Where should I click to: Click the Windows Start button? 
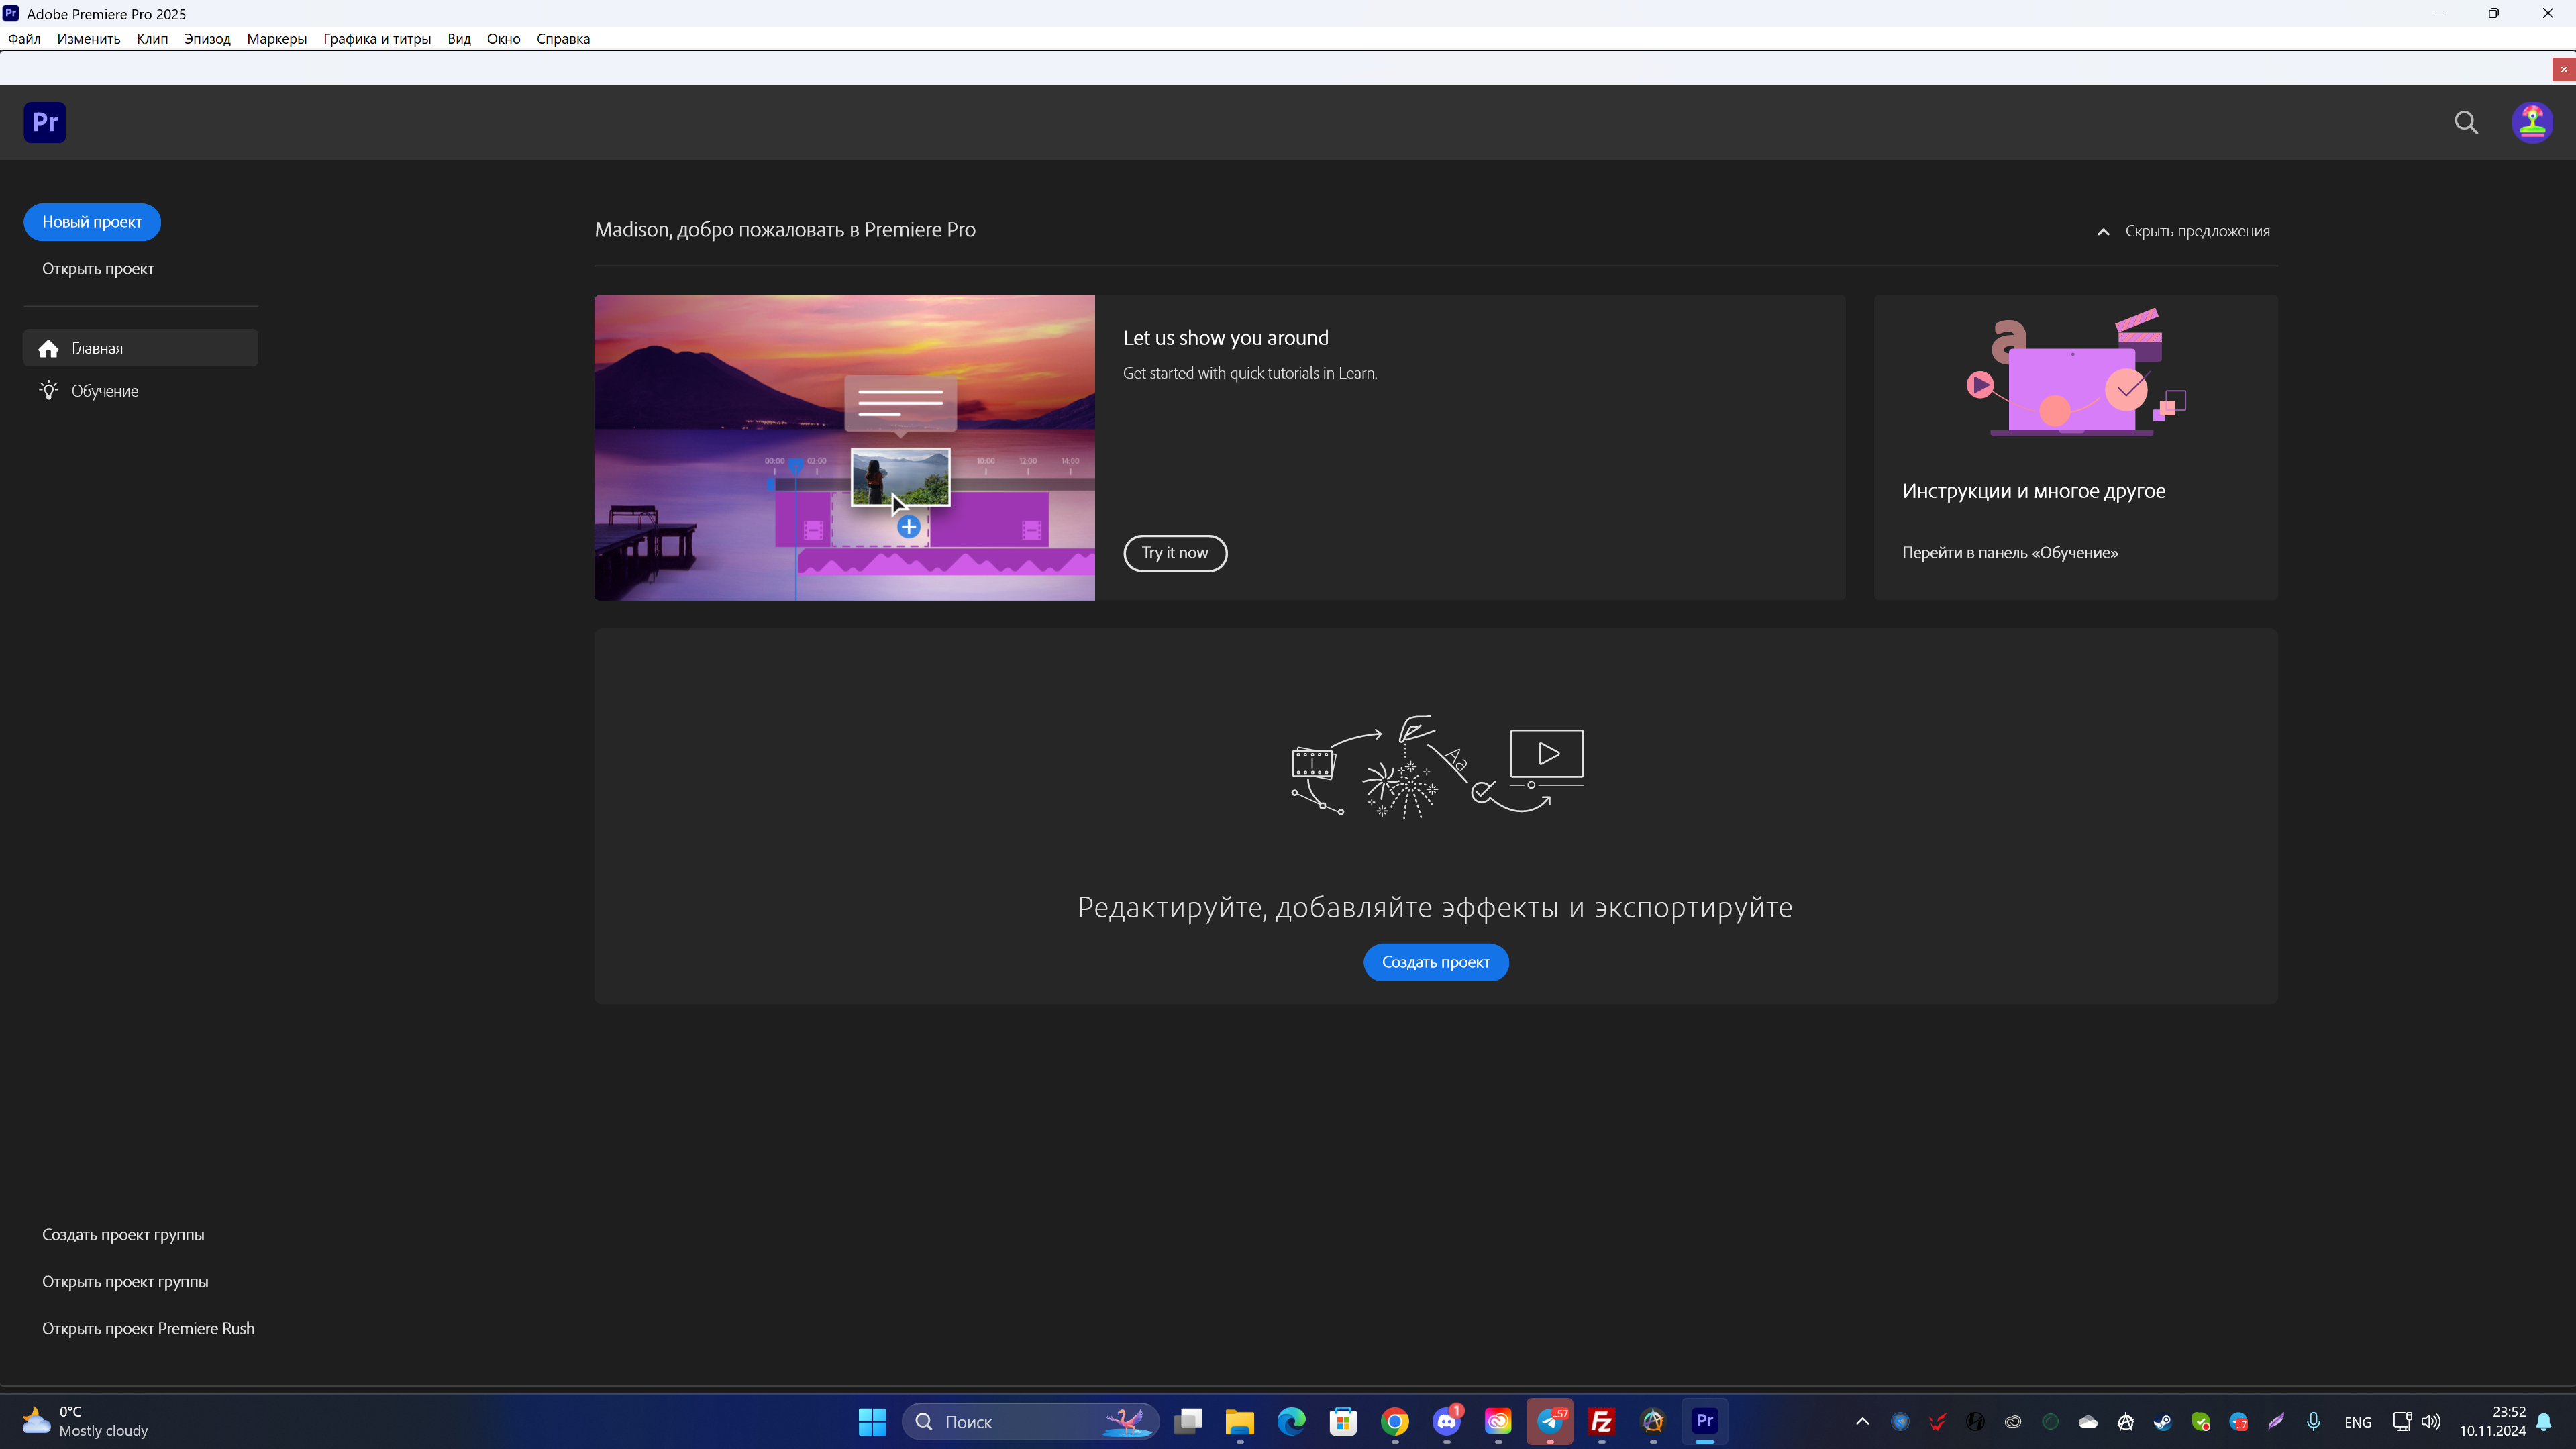coord(872,1421)
